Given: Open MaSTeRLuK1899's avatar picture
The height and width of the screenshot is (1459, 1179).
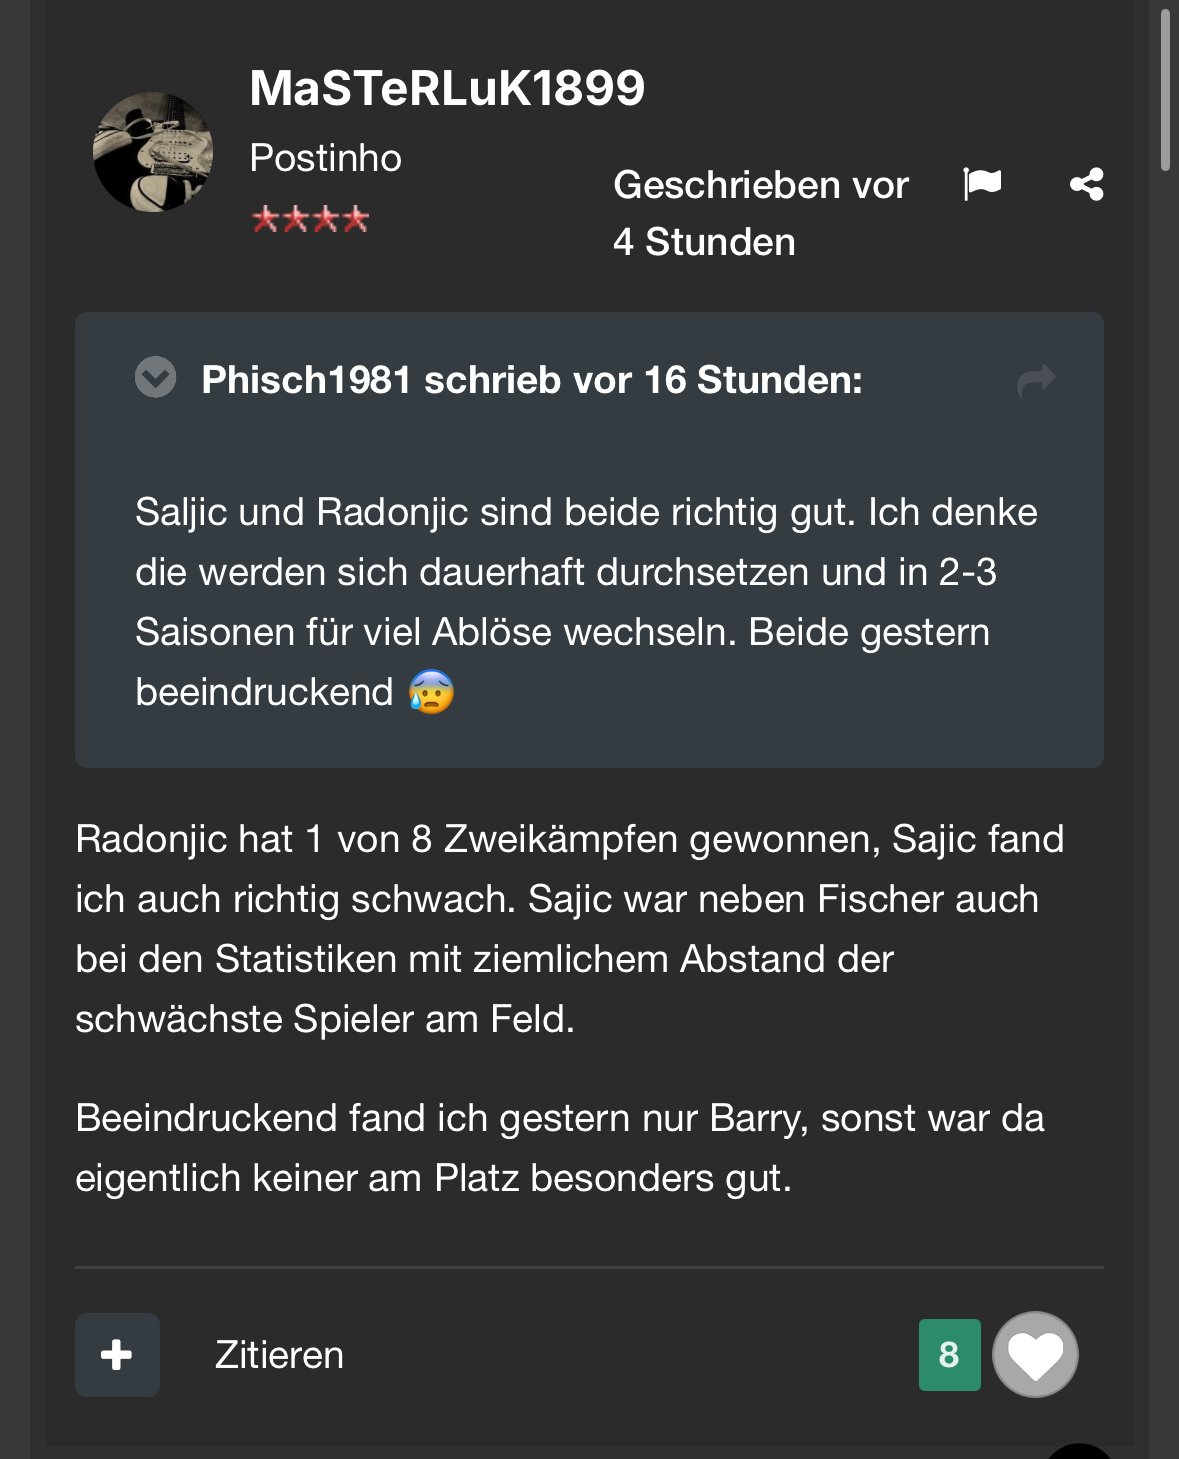Looking at the screenshot, I should click(x=153, y=152).
